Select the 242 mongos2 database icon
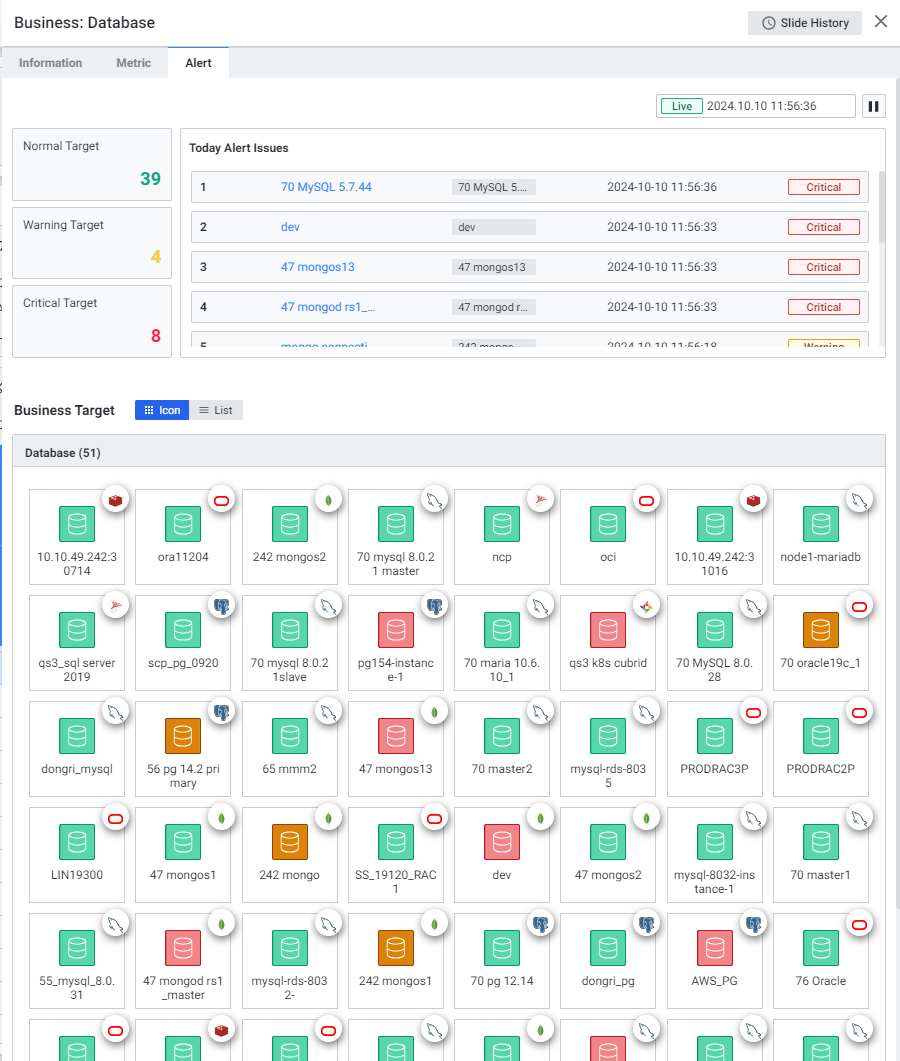 click(290, 524)
